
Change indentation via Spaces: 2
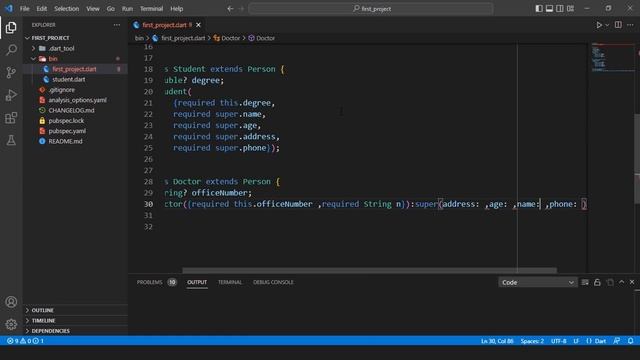click(x=532, y=341)
